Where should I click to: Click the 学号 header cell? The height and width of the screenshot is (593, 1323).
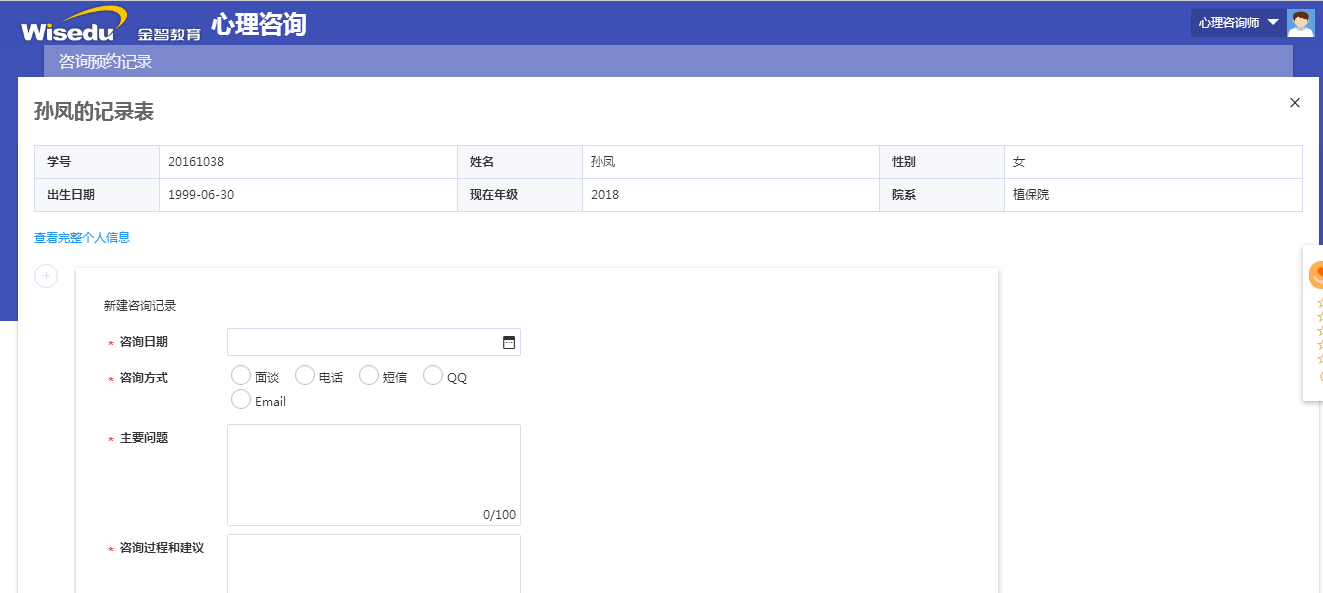tap(97, 162)
